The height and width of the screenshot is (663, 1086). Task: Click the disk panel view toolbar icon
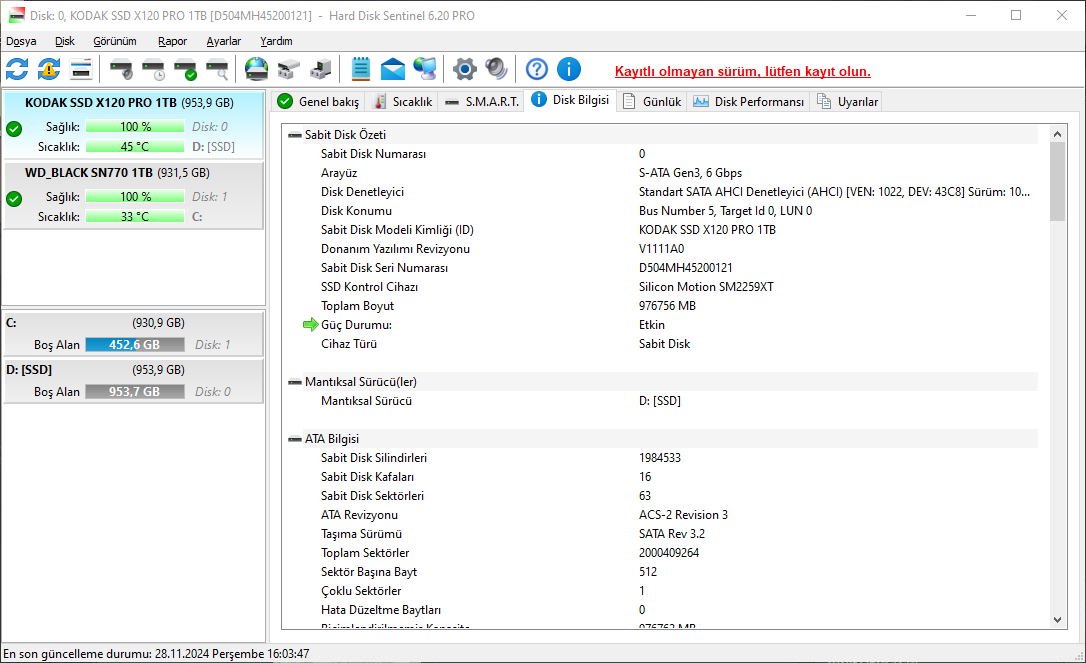coord(81,69)
